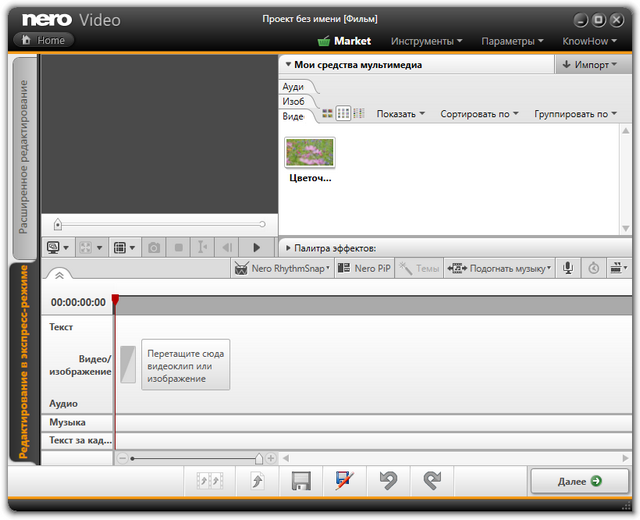Viewport: 640px width, 520px height.
Task: Click timeline zoom-in plus icon
Action: coord(270,458)
